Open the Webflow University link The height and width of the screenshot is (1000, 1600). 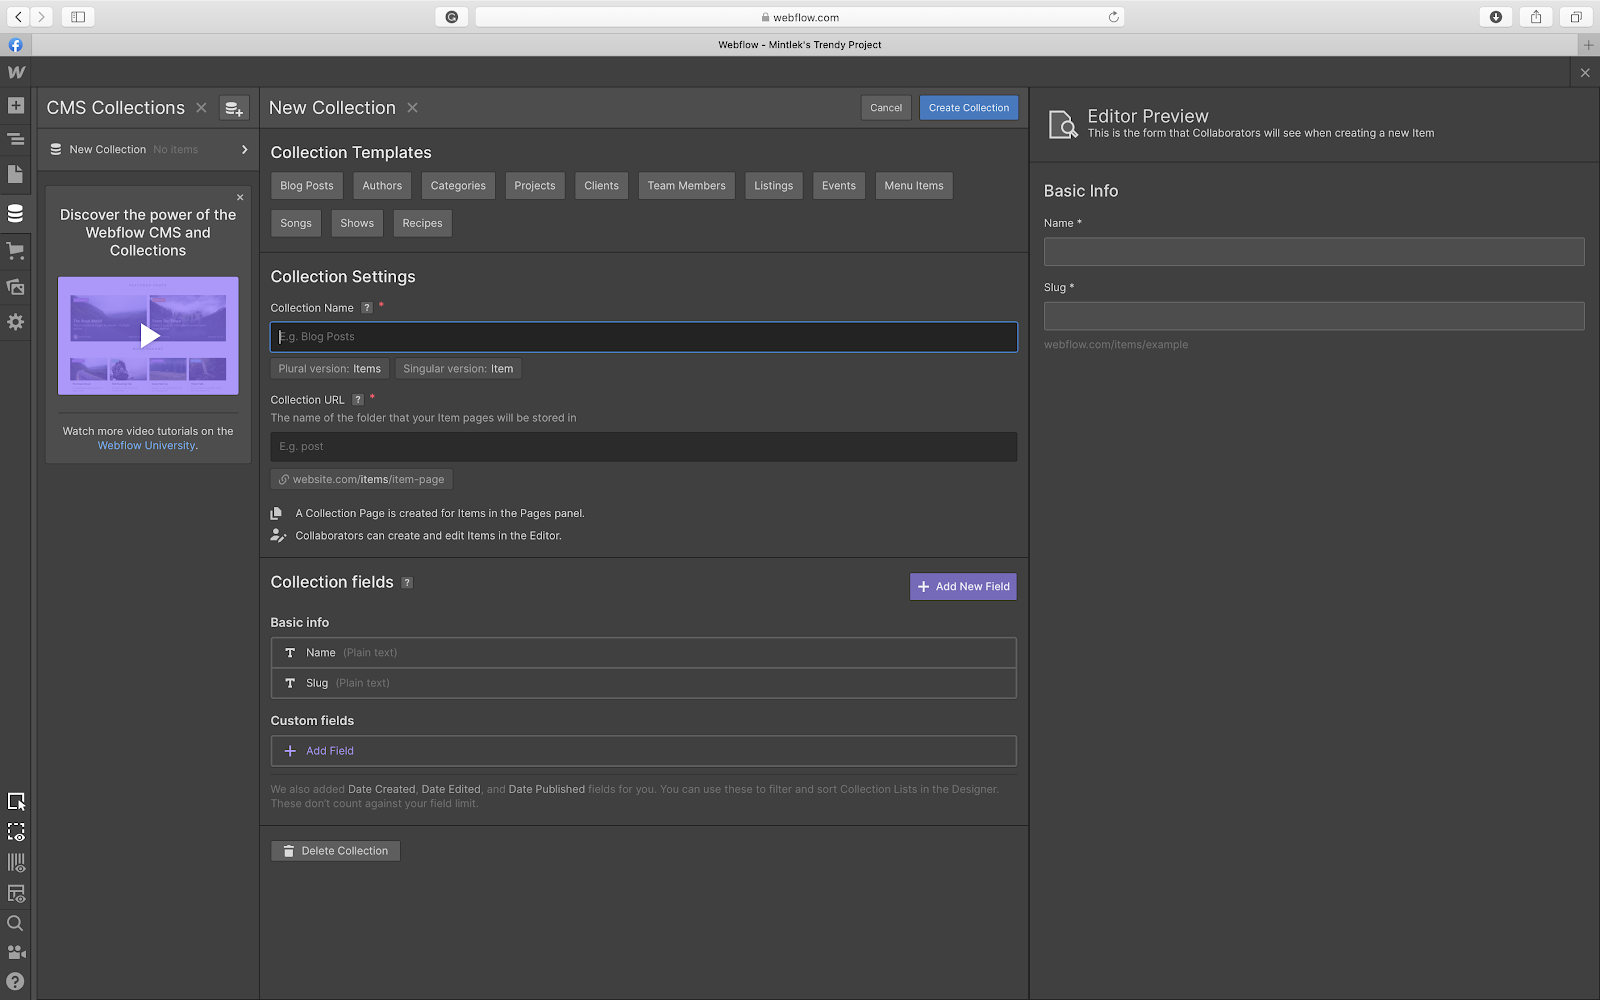click(146, 445)
